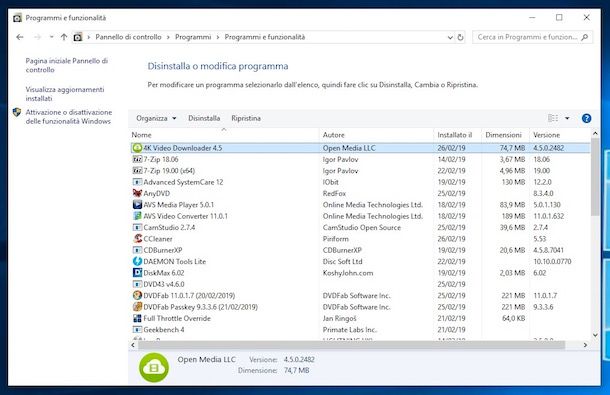610x395 pixels.
Task: Click the vertical scrollbar down arrow
Action: (x=595, y=335)
